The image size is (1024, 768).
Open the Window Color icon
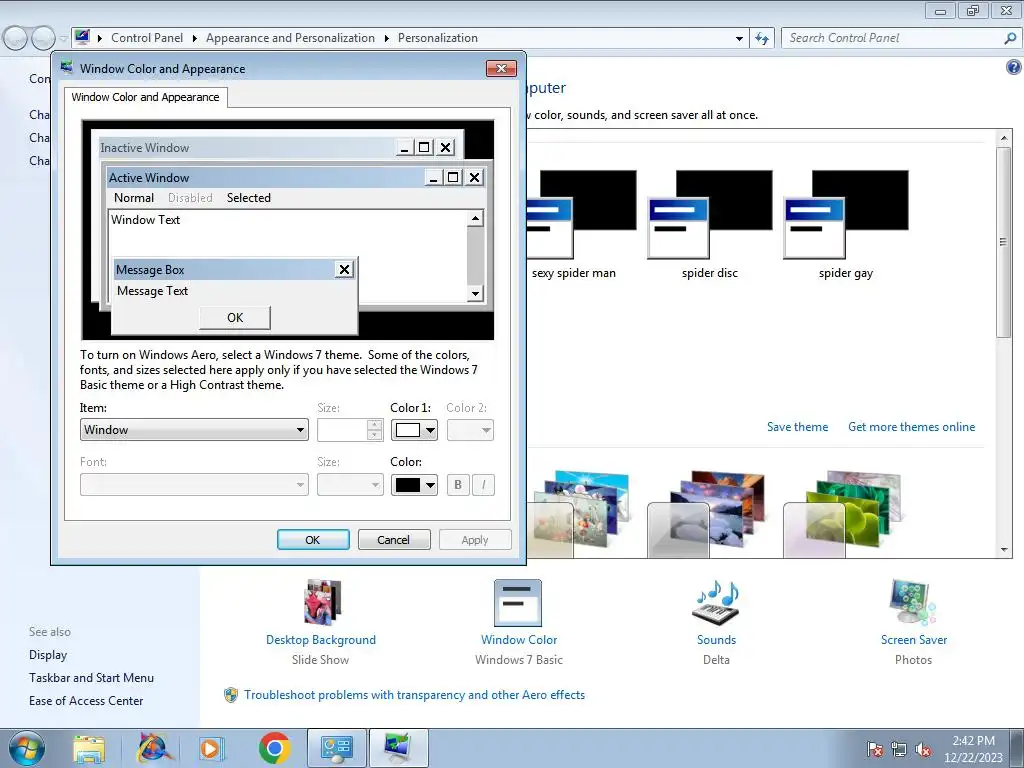tap(518, 603)
